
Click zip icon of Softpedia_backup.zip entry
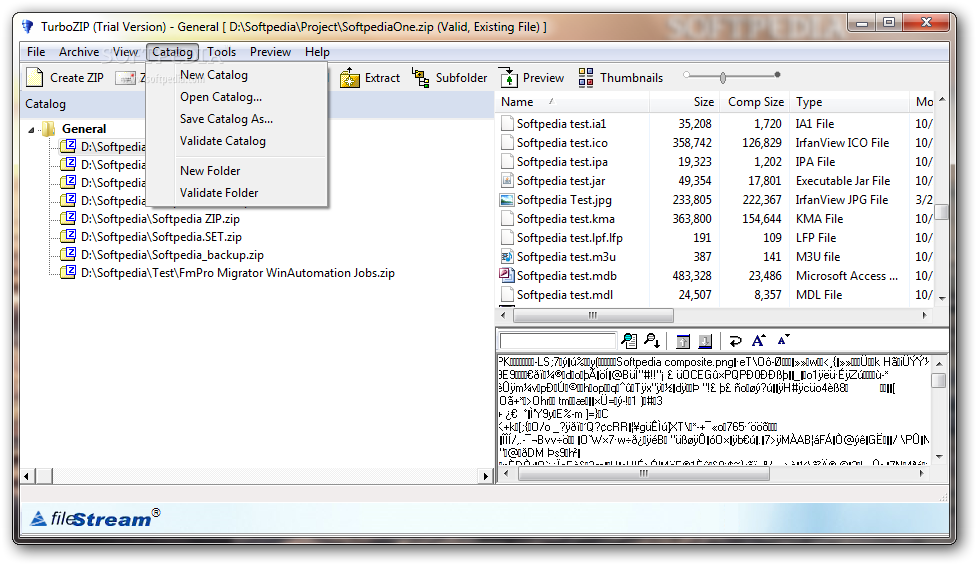pos(68,254)
